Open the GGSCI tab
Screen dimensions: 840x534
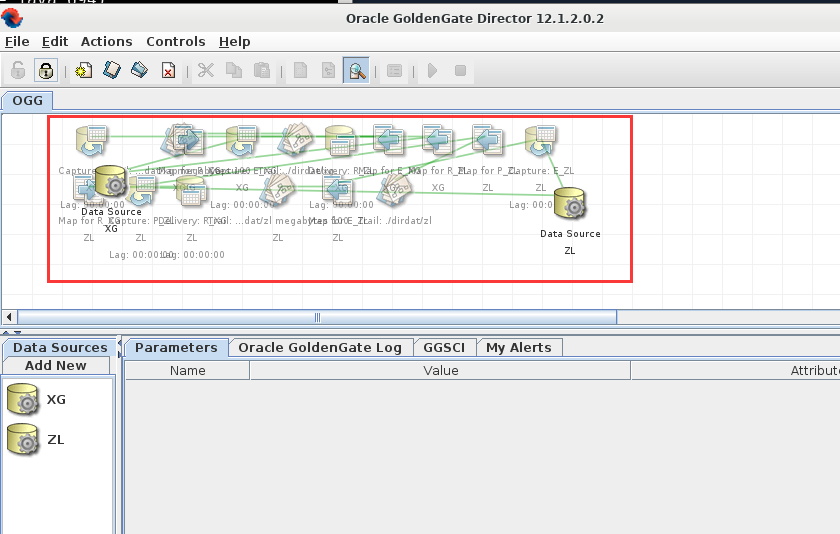[x=444, y=348]
